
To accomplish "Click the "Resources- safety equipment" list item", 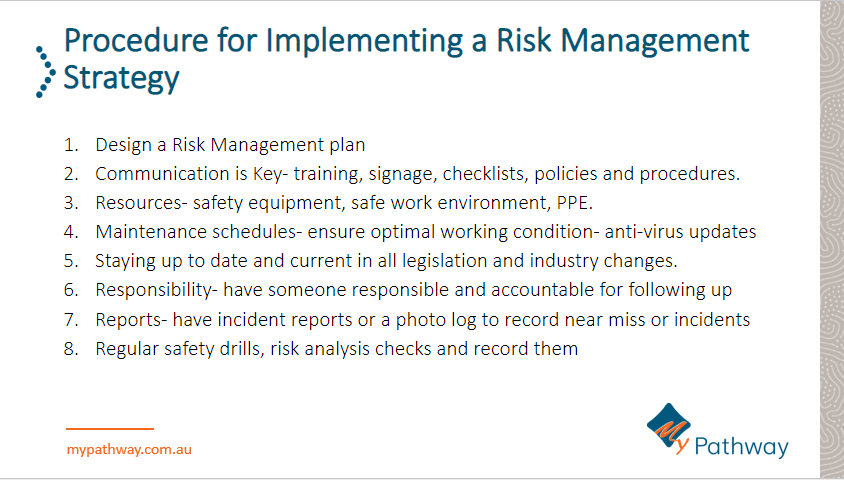I will [344, 202].
